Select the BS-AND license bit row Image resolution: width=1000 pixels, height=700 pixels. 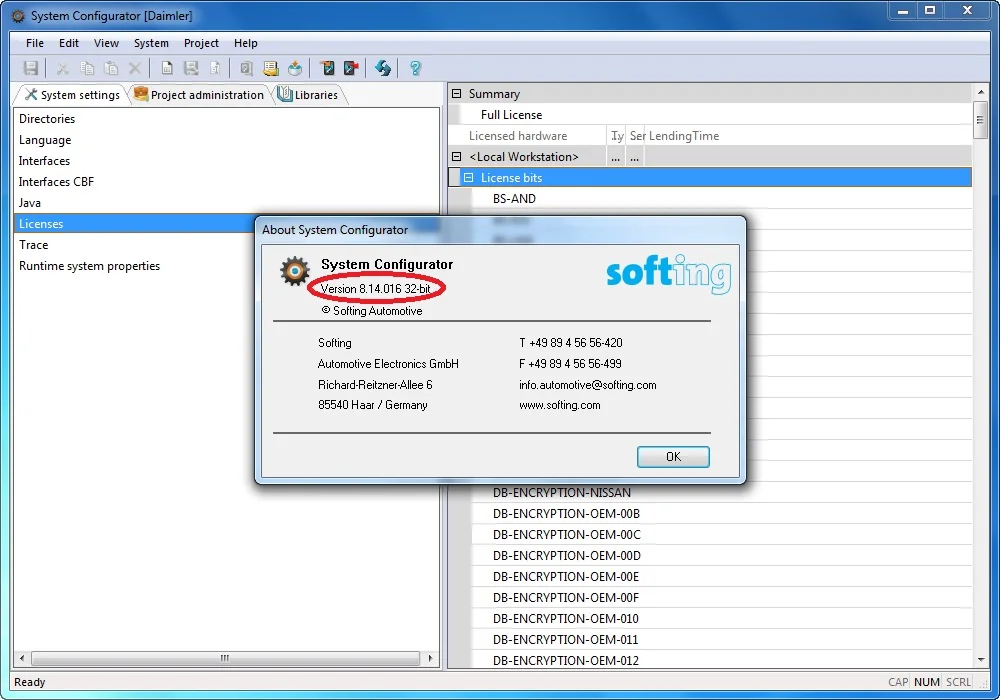(721, 199)
